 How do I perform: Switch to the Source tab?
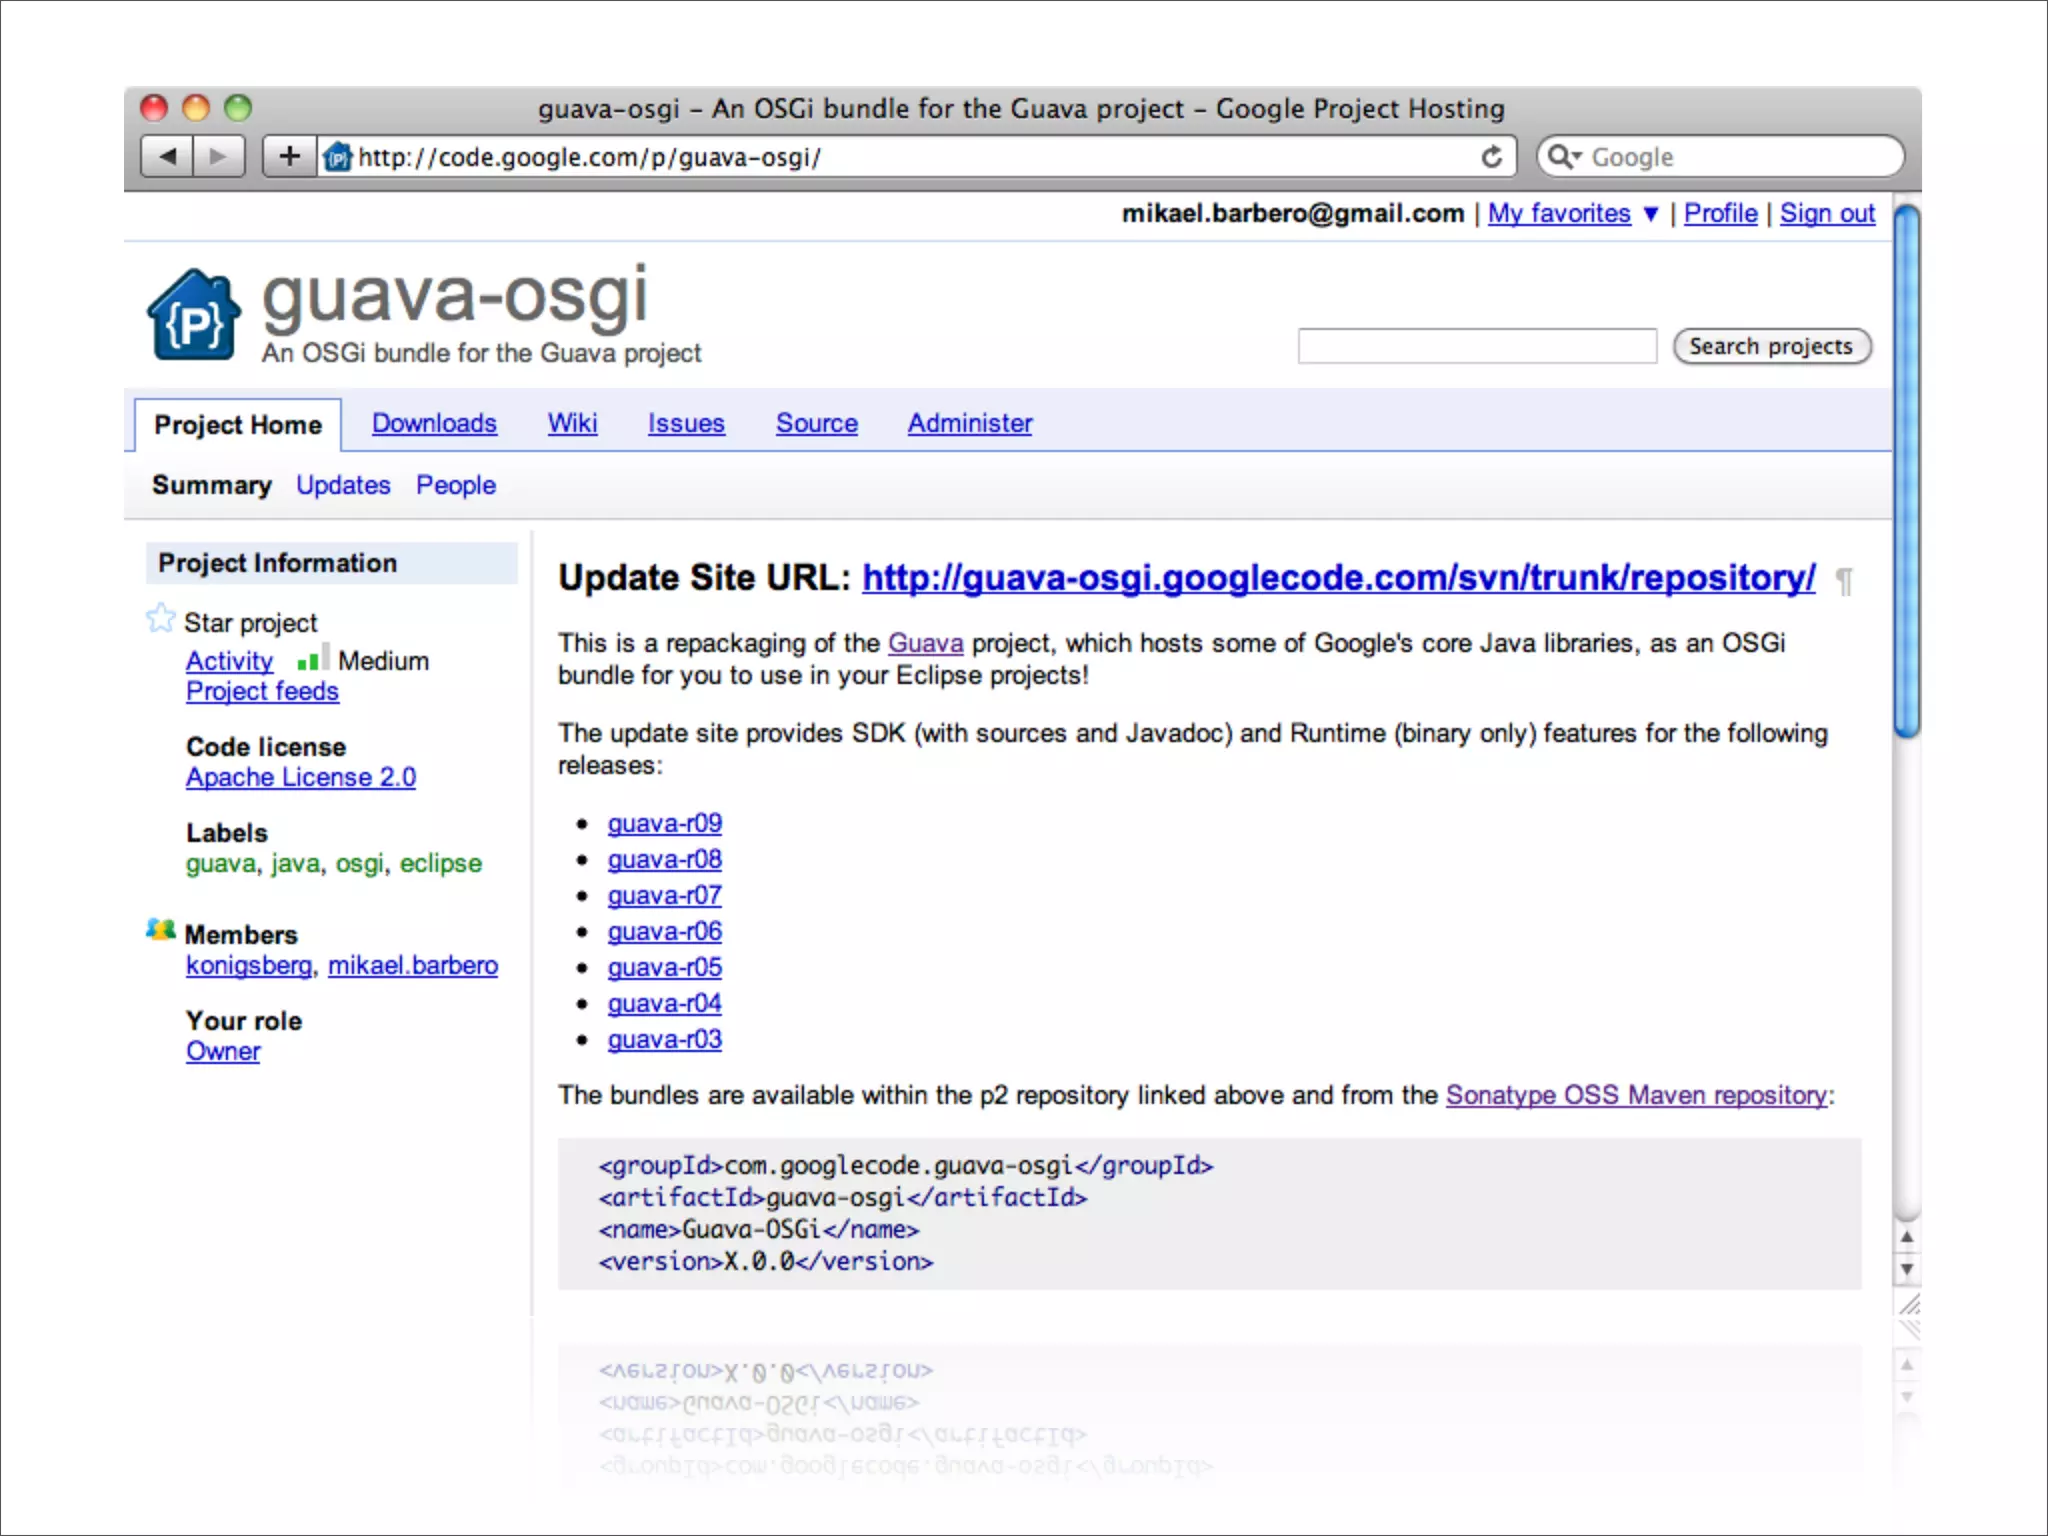coord(816,423)
